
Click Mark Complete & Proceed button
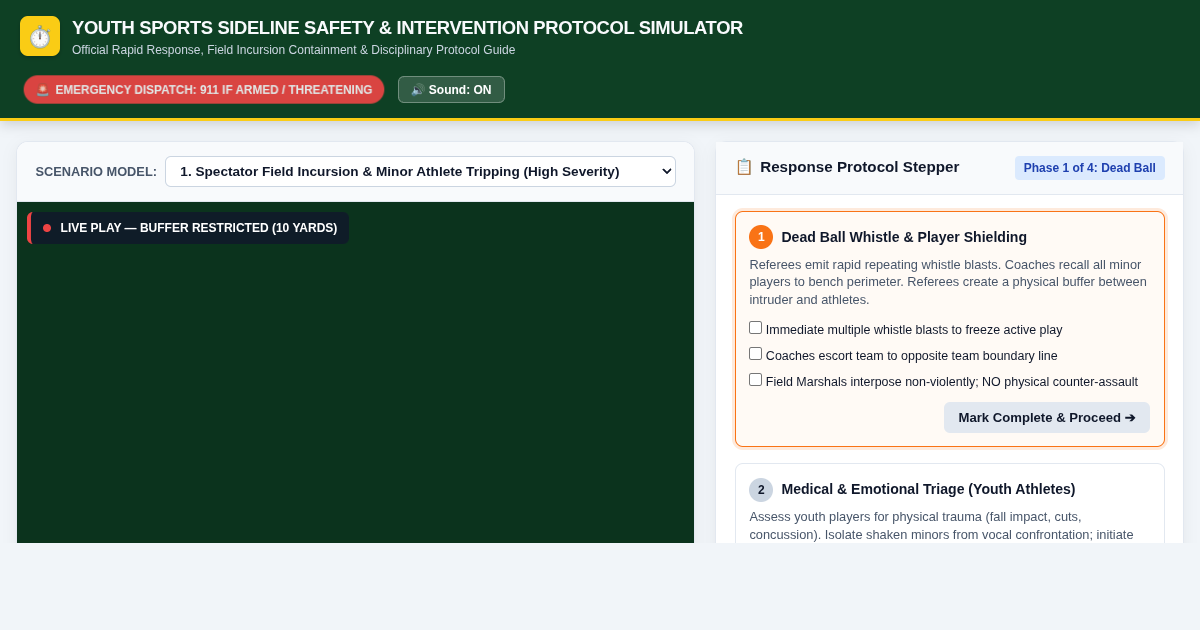[x=1047, y=418]
